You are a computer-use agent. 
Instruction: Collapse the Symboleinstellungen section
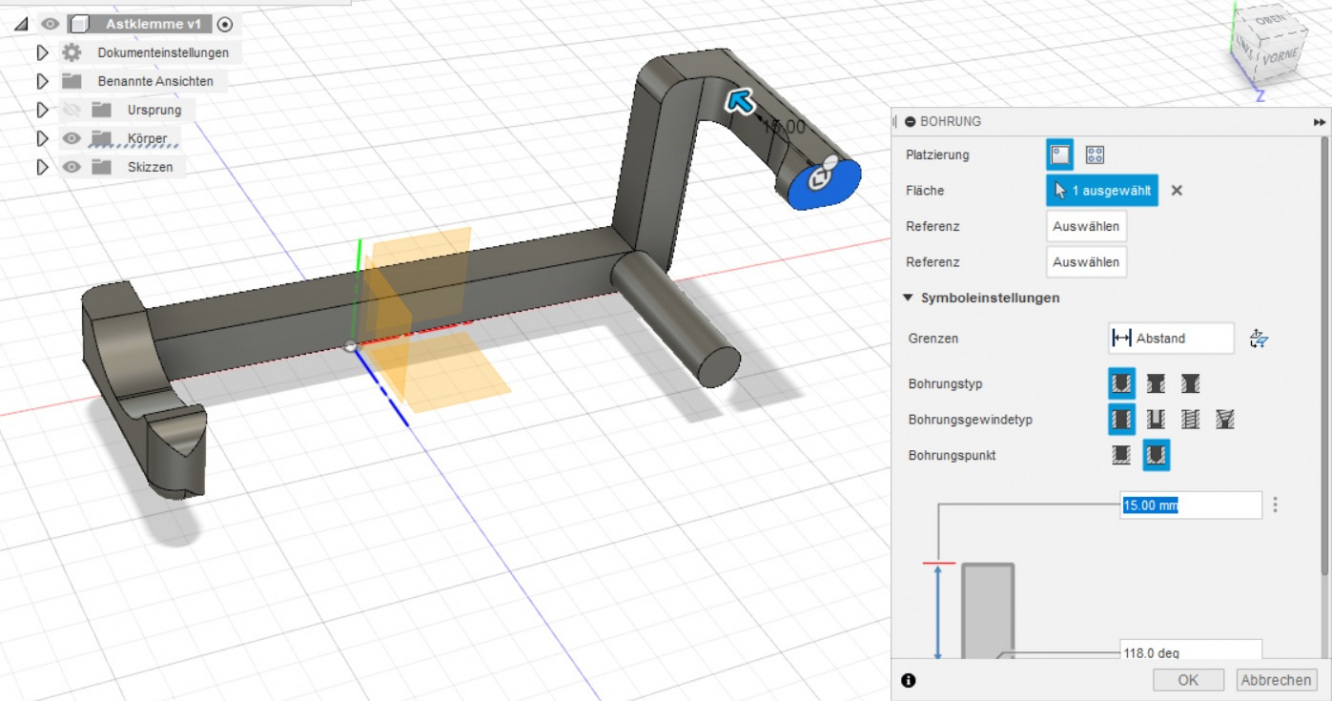click(908, 298)
